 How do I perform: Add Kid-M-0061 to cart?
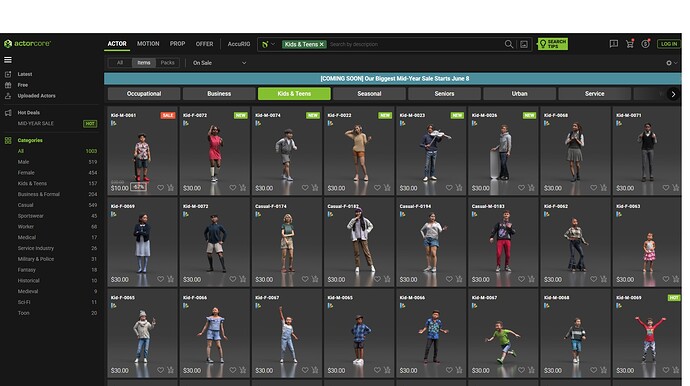pyautogui.click(x=170, y=187)
